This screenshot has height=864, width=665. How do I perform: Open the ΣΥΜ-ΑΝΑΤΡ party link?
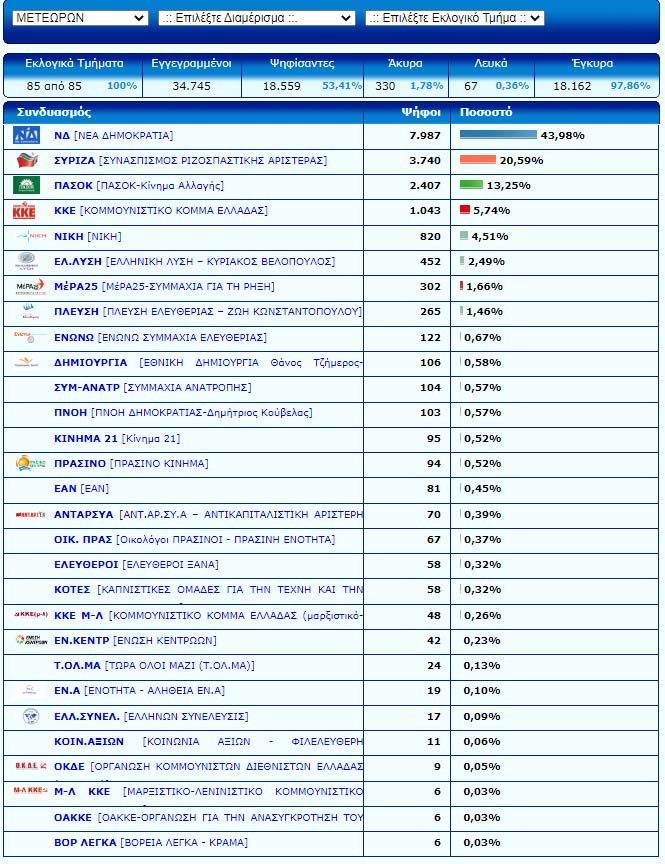tap(153, 387)
